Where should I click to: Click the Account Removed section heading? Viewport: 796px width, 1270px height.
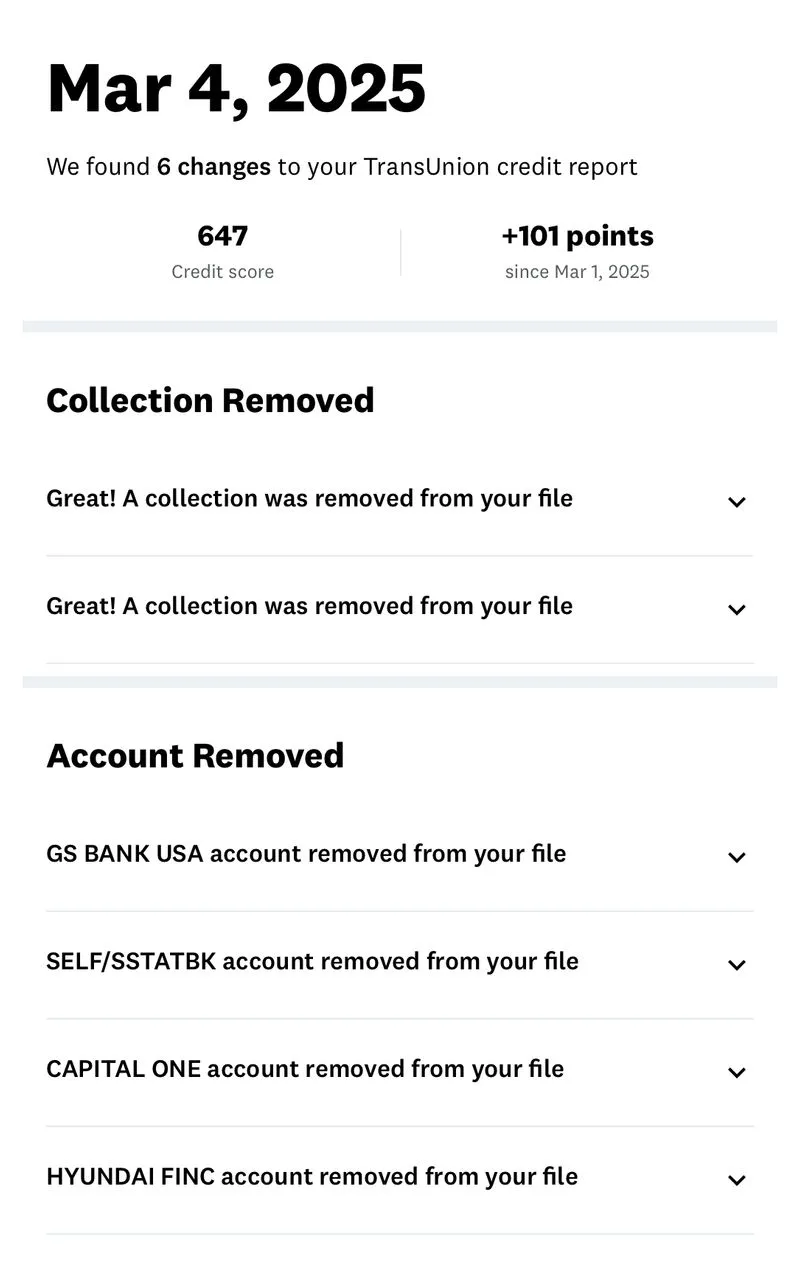click(195, 755)
